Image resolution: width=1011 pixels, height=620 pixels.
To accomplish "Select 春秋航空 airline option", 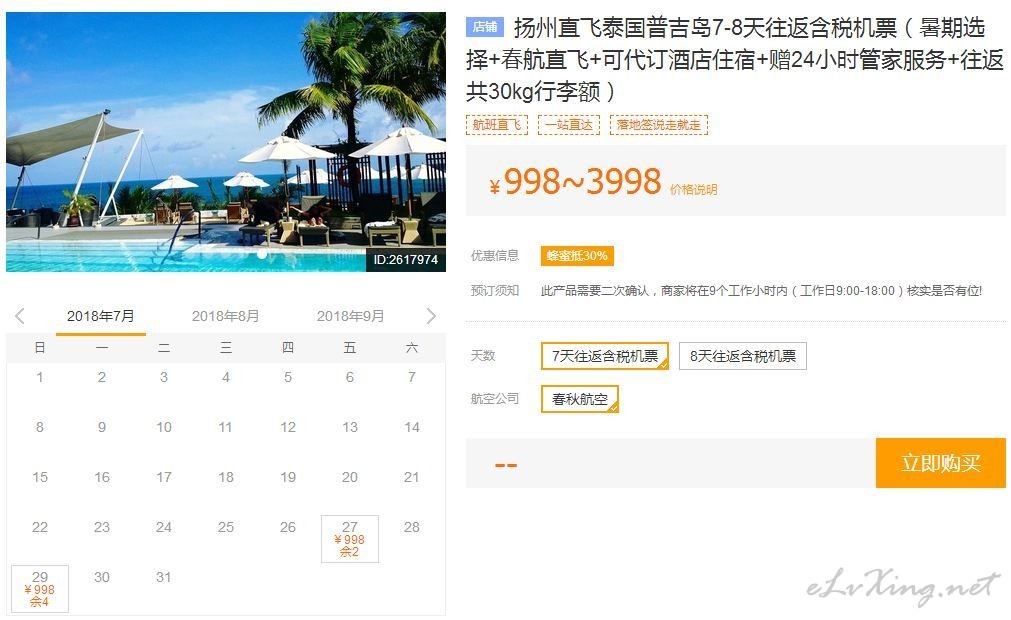I will (580, 399).
